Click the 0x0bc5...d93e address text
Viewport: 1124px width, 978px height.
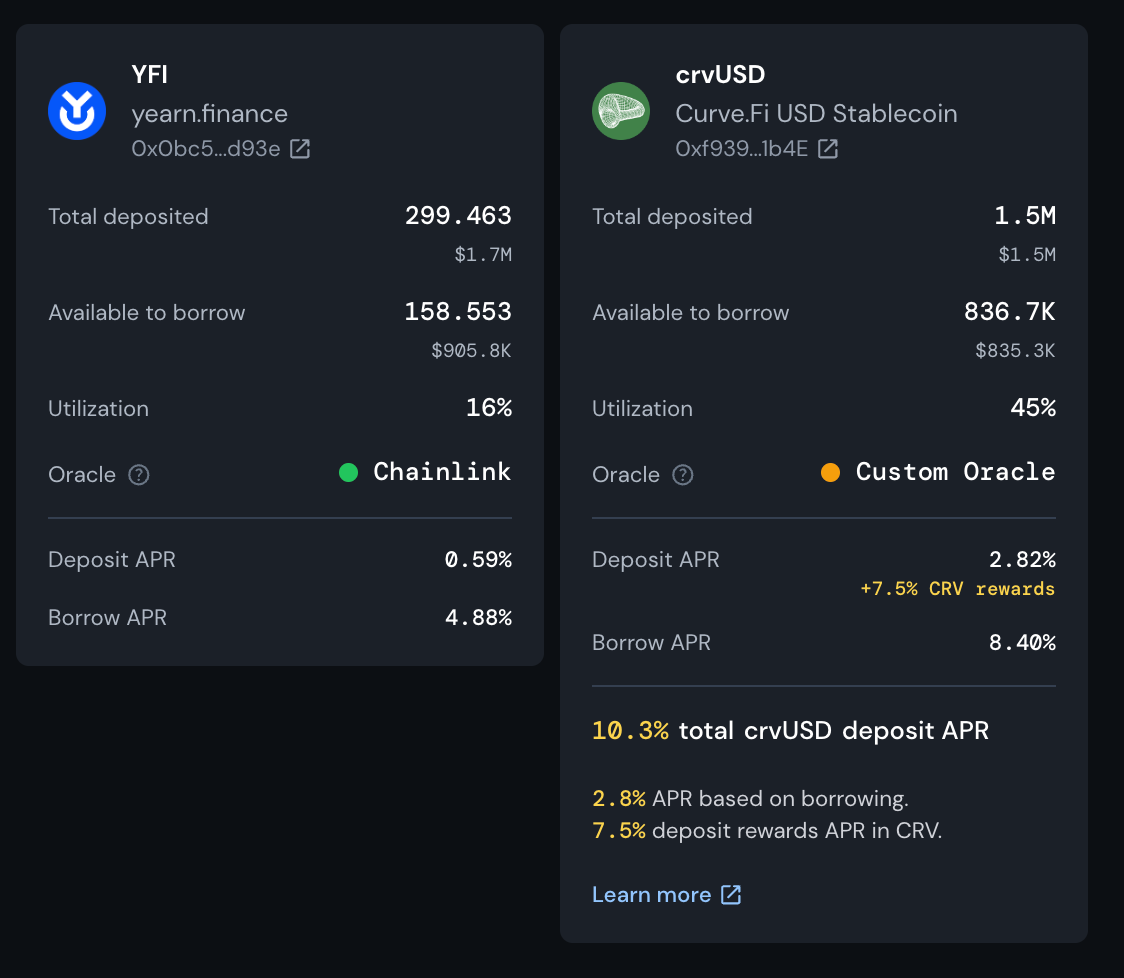coord(206,149)
